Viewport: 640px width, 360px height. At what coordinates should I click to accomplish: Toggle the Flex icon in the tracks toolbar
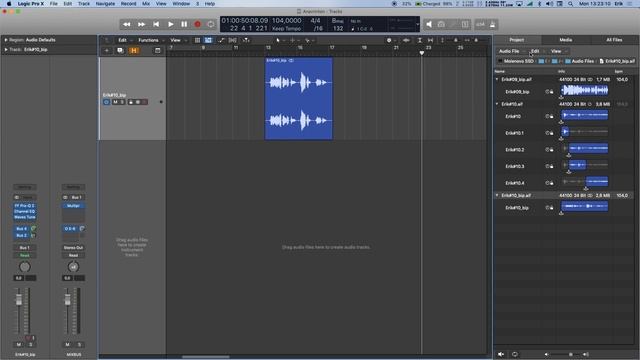coord(232,40)
